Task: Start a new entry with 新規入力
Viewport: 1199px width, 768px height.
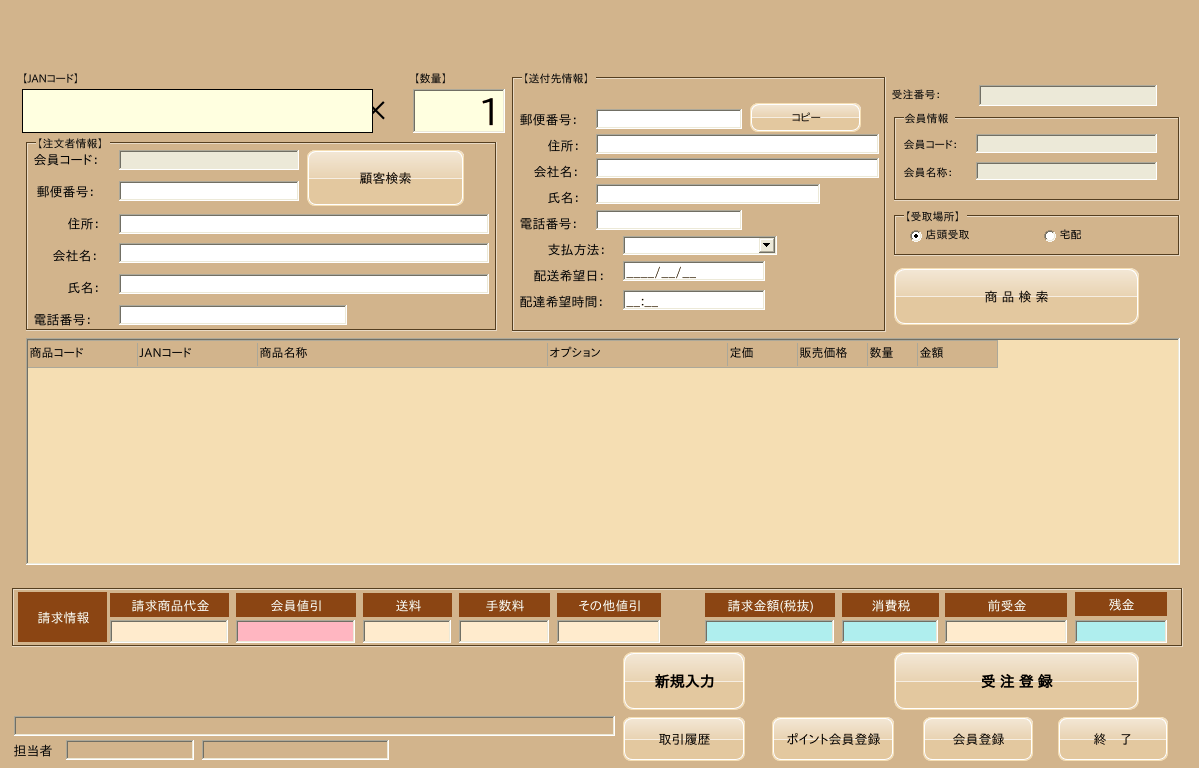Action: pos(684,681)
